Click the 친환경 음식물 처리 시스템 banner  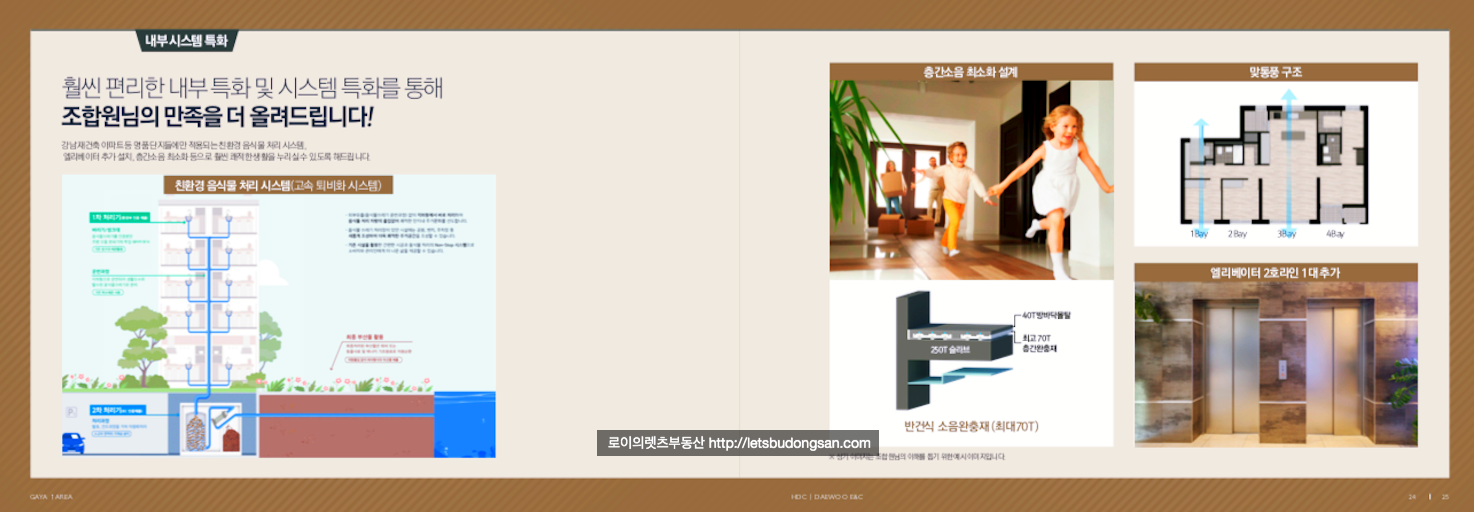tap(278, 186)
